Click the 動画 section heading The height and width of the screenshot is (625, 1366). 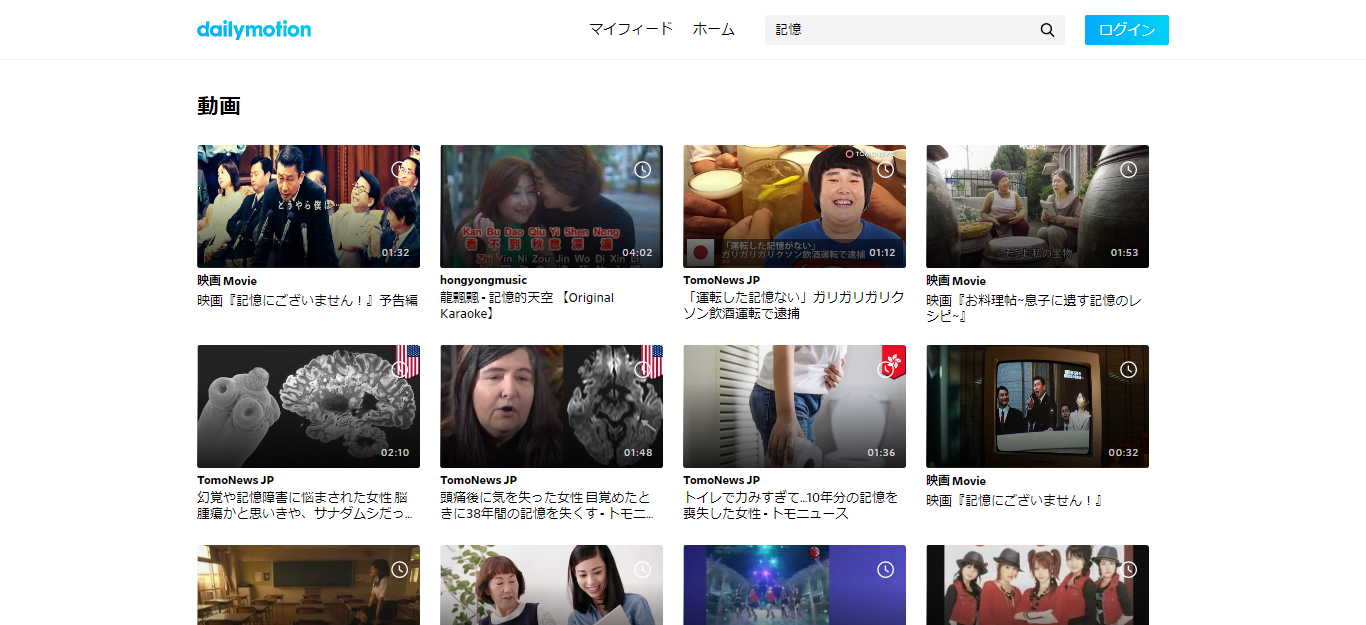pos(219,106)
